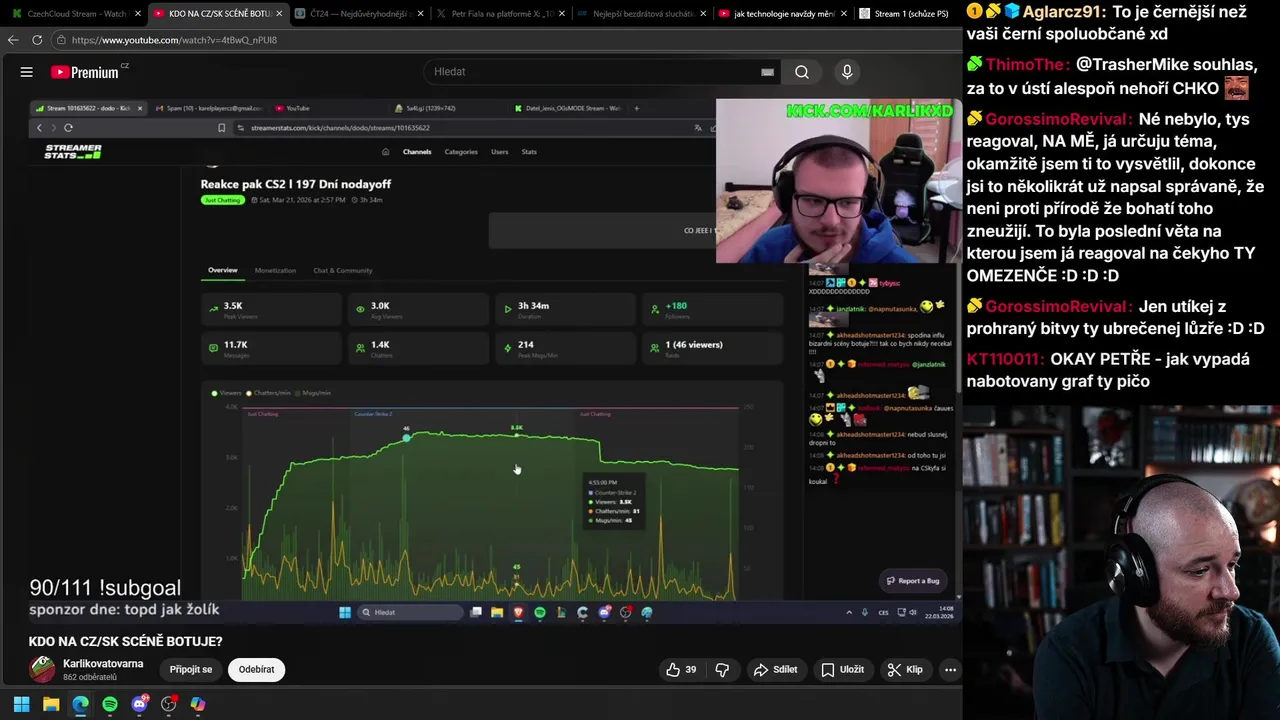The image size is (1280, 720).
Task: Switch to ČT24 tab
Action: click(x=359, y=14)
